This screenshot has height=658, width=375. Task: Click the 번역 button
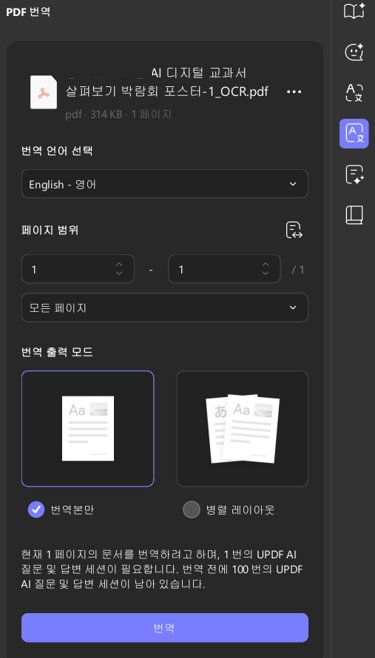click(x=165, y=628)
